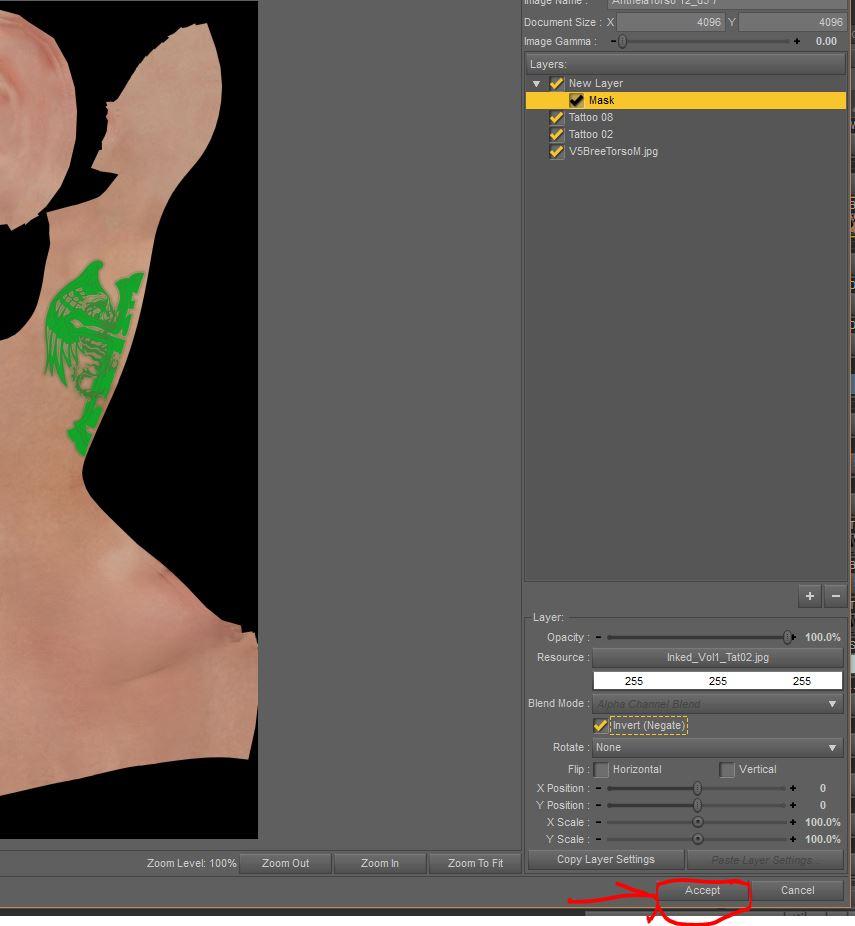
Task: Click X Position plus increment
Action: (793, 788)
